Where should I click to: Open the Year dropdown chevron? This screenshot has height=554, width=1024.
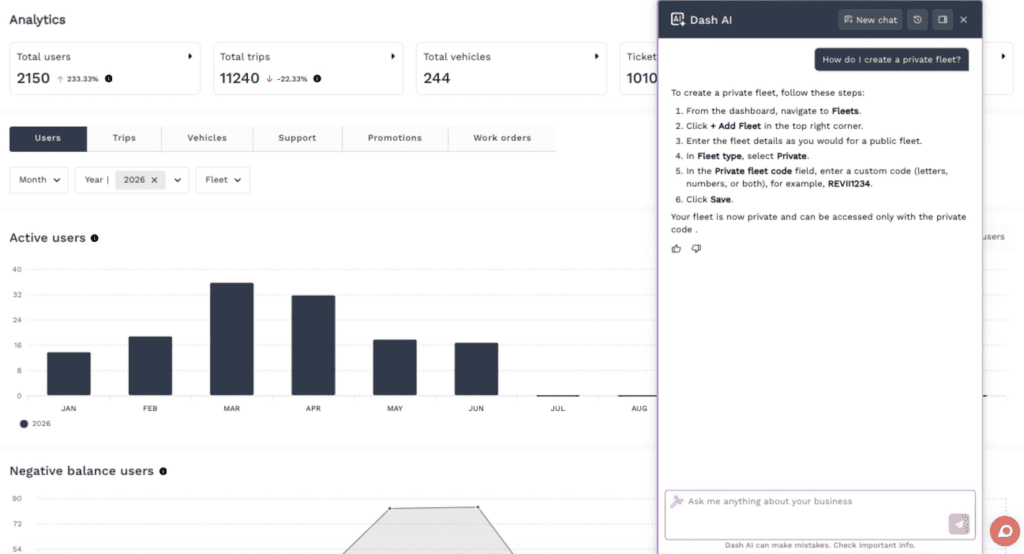click(x=177, y=180)
